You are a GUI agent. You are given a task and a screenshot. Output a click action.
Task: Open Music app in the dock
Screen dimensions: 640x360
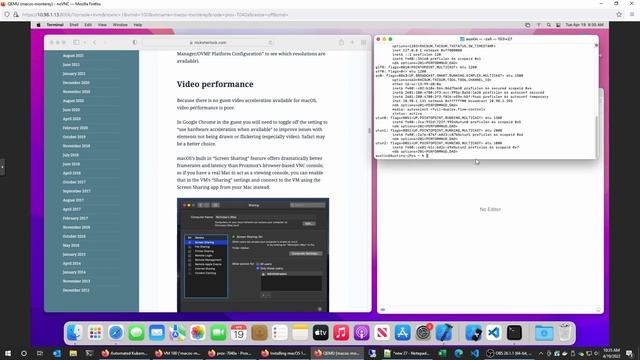point(341,333)
